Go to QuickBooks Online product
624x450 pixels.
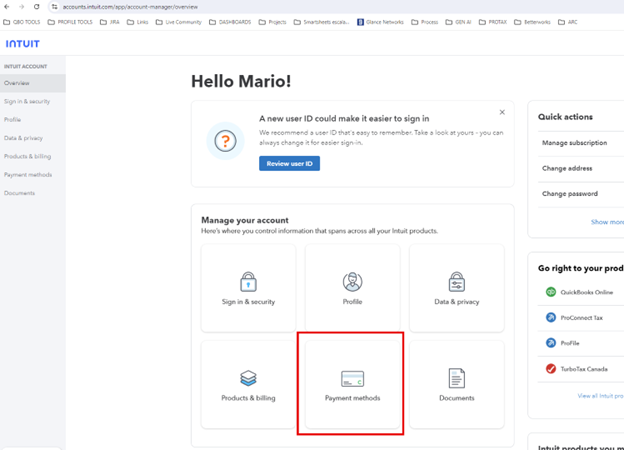(x=581, y=292)
